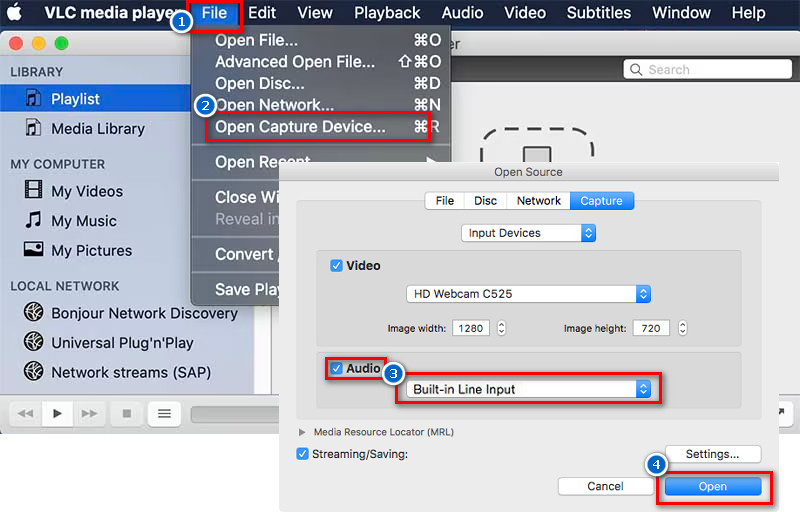The height and width of the screenshot is (512, 800).
Task: Click the search magnifier icon
Action: 636,69
